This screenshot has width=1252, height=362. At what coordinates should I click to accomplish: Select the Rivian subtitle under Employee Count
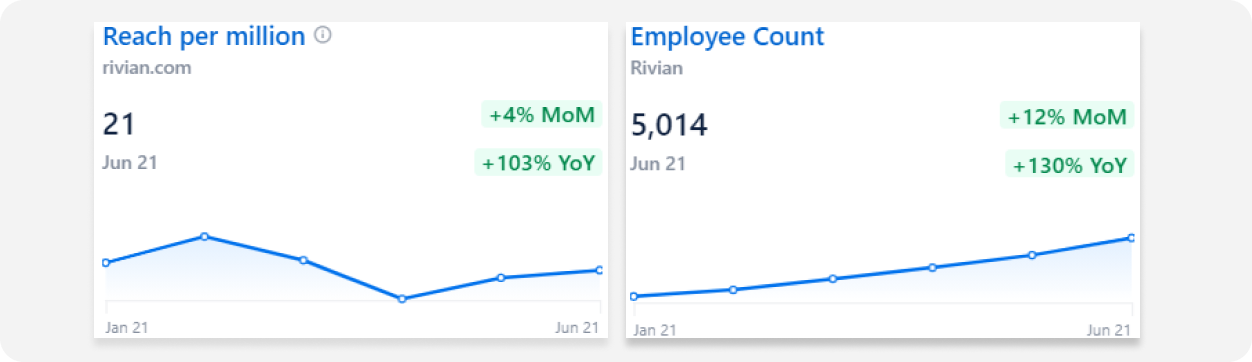(x=656, y=69)
